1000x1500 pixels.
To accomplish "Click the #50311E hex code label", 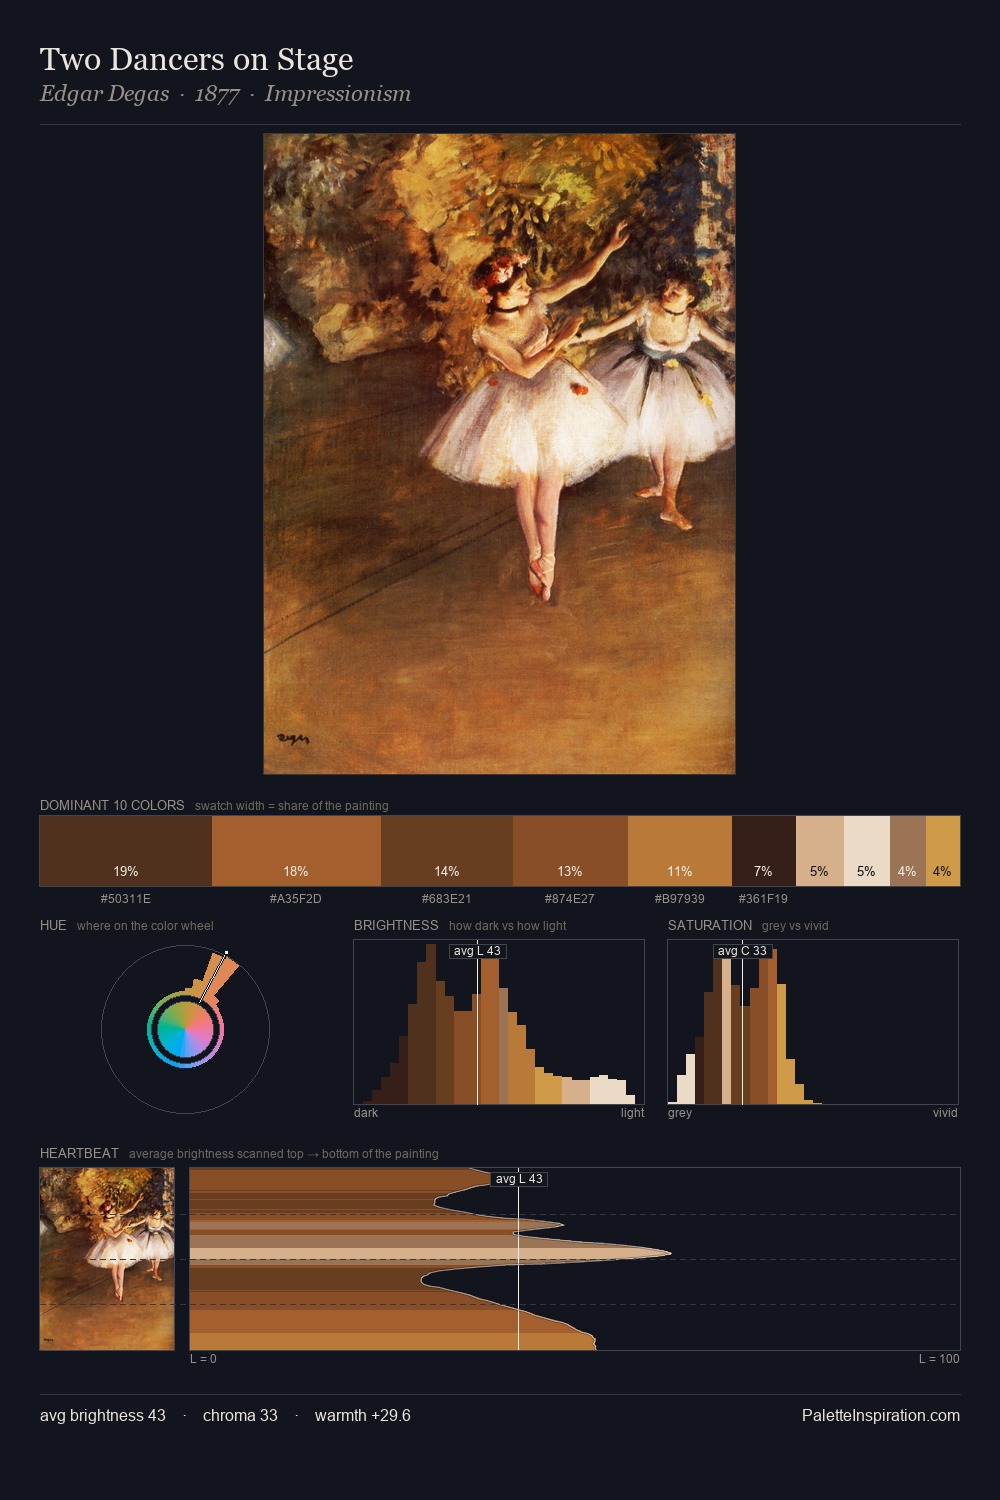I will 126,899.
